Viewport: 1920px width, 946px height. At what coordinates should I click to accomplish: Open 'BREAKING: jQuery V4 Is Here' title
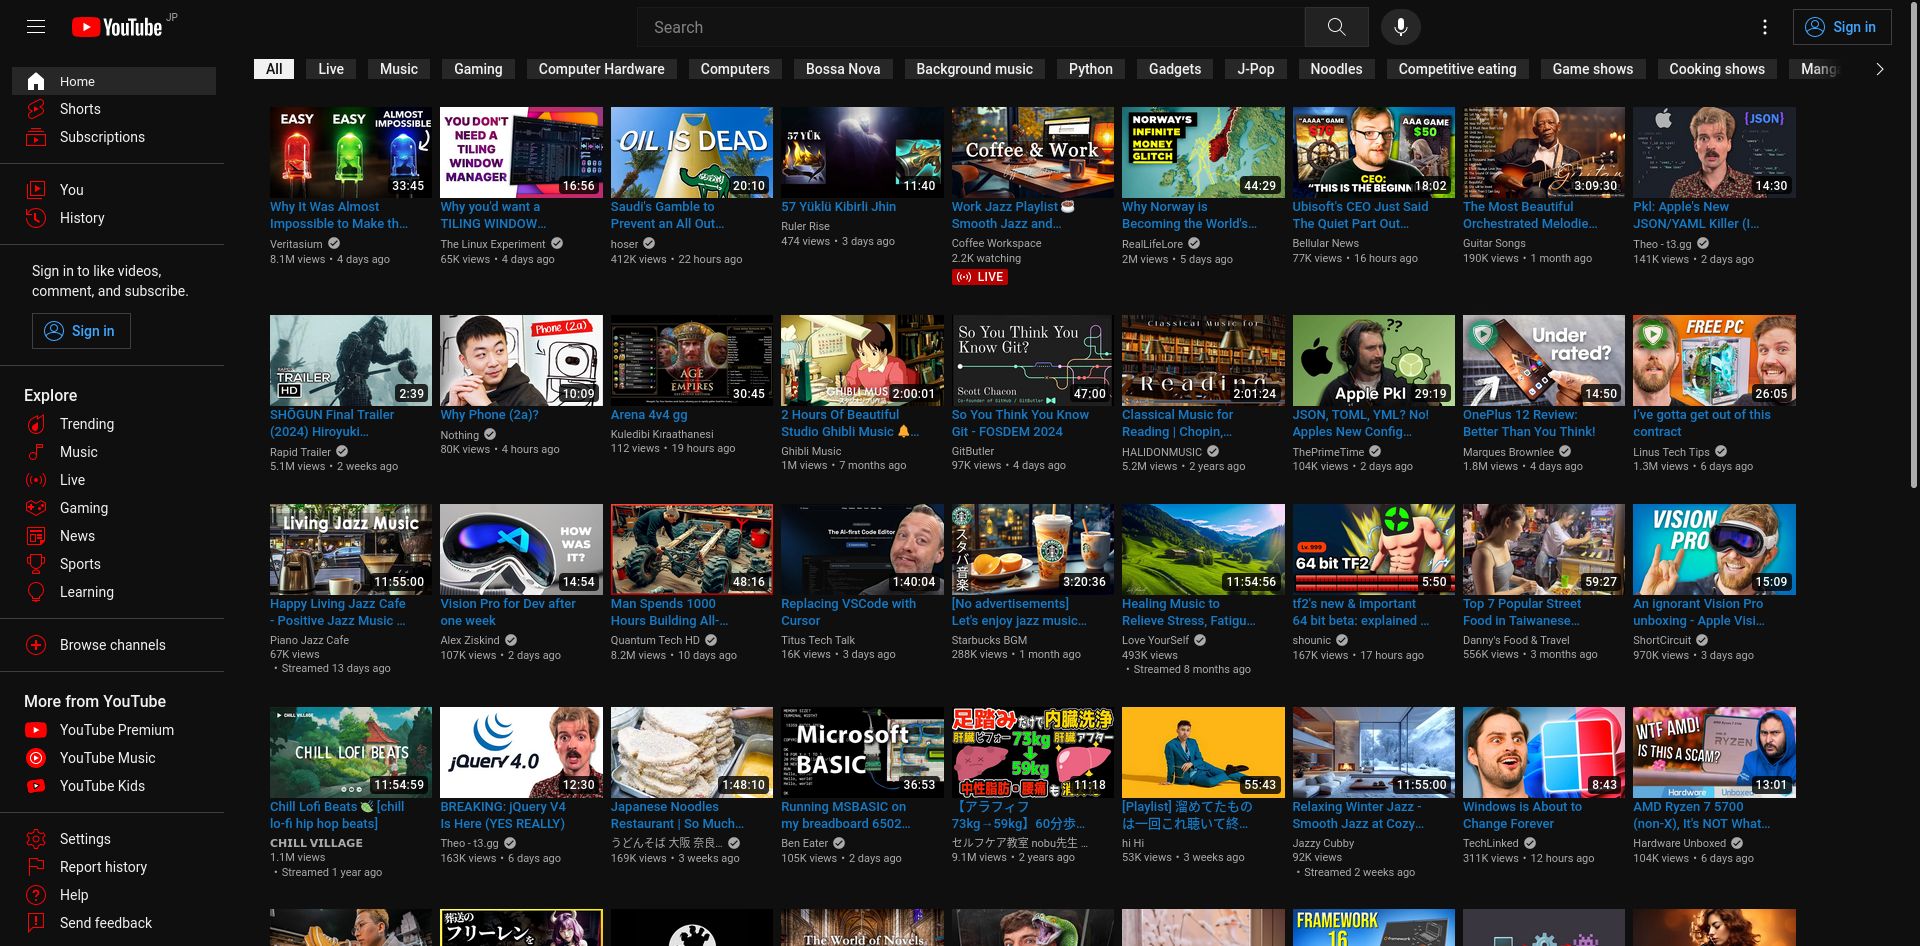coord(503,815)
